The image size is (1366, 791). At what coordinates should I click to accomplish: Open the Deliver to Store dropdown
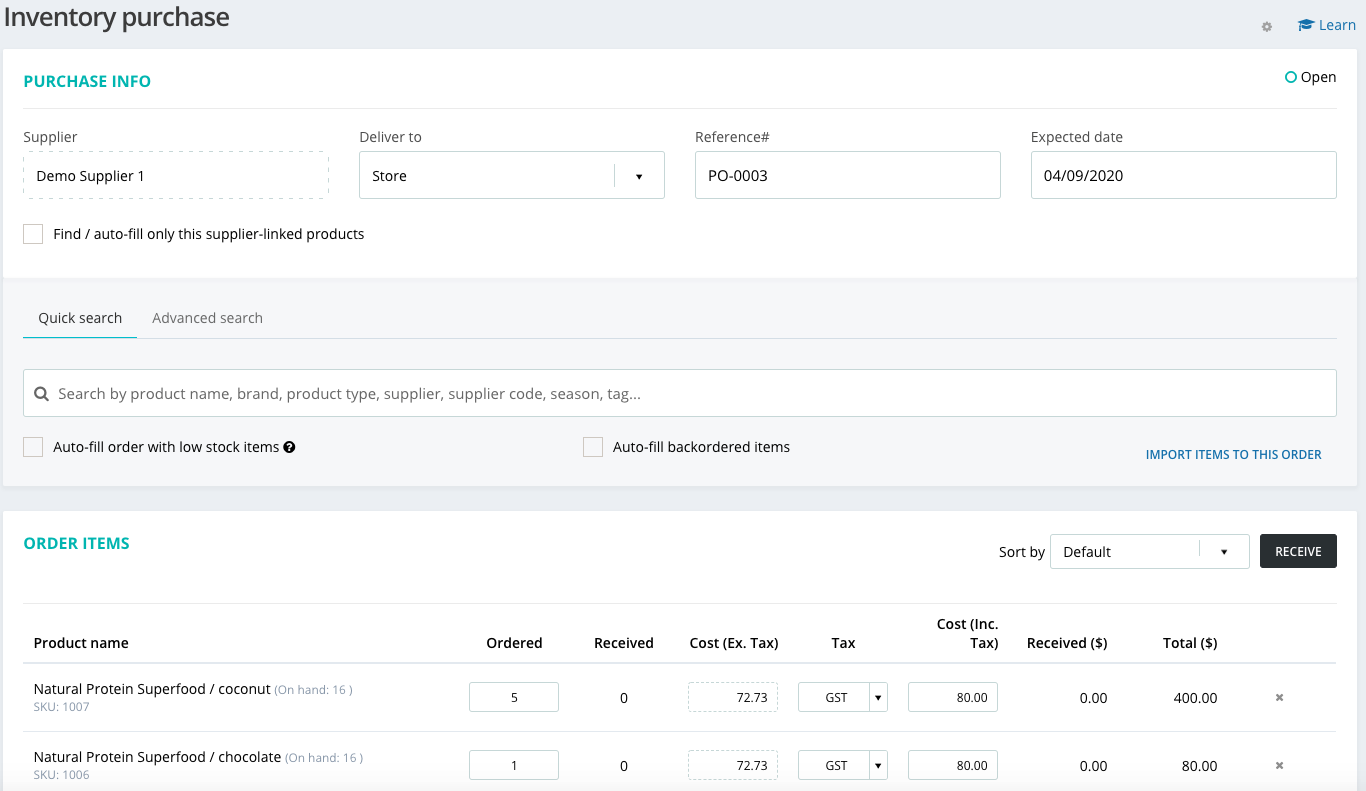[x=512, y=175]
